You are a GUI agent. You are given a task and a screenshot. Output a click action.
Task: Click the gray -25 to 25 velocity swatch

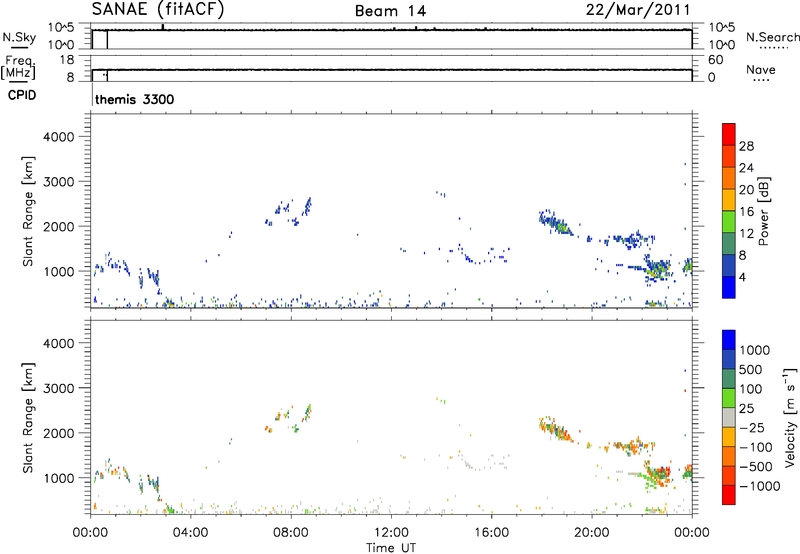(x=729, y=417)
